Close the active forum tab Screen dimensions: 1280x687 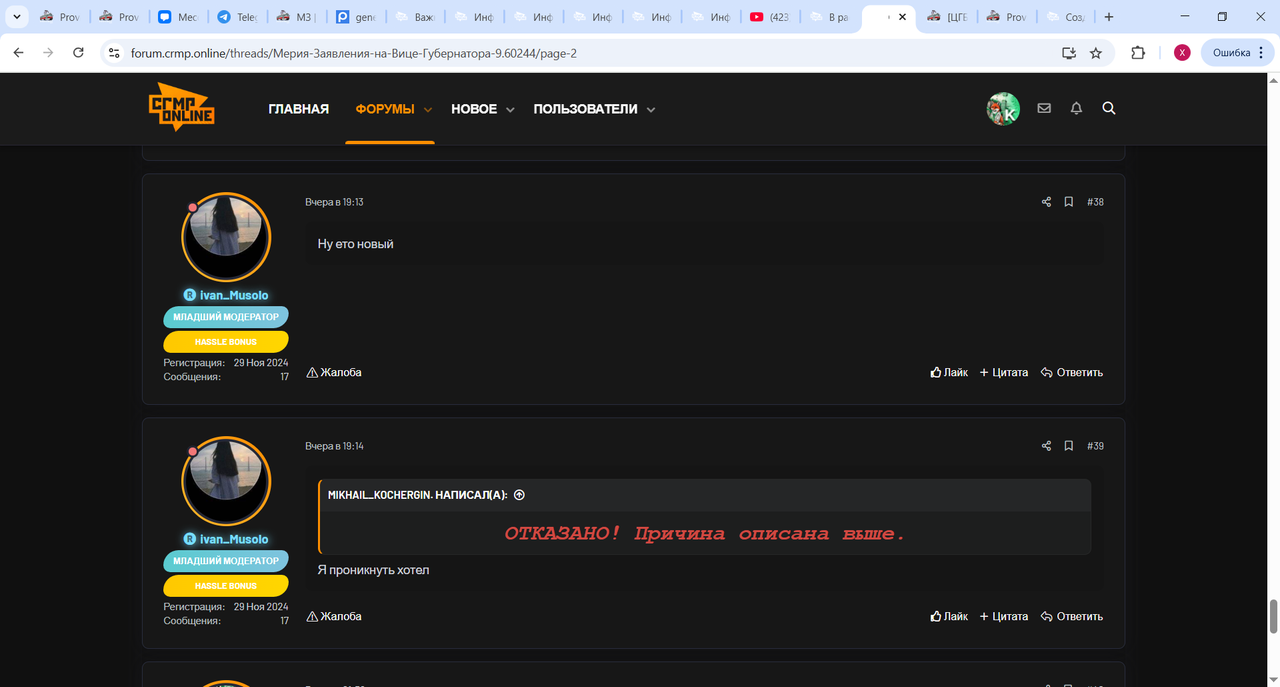click(x=903, y=17)
